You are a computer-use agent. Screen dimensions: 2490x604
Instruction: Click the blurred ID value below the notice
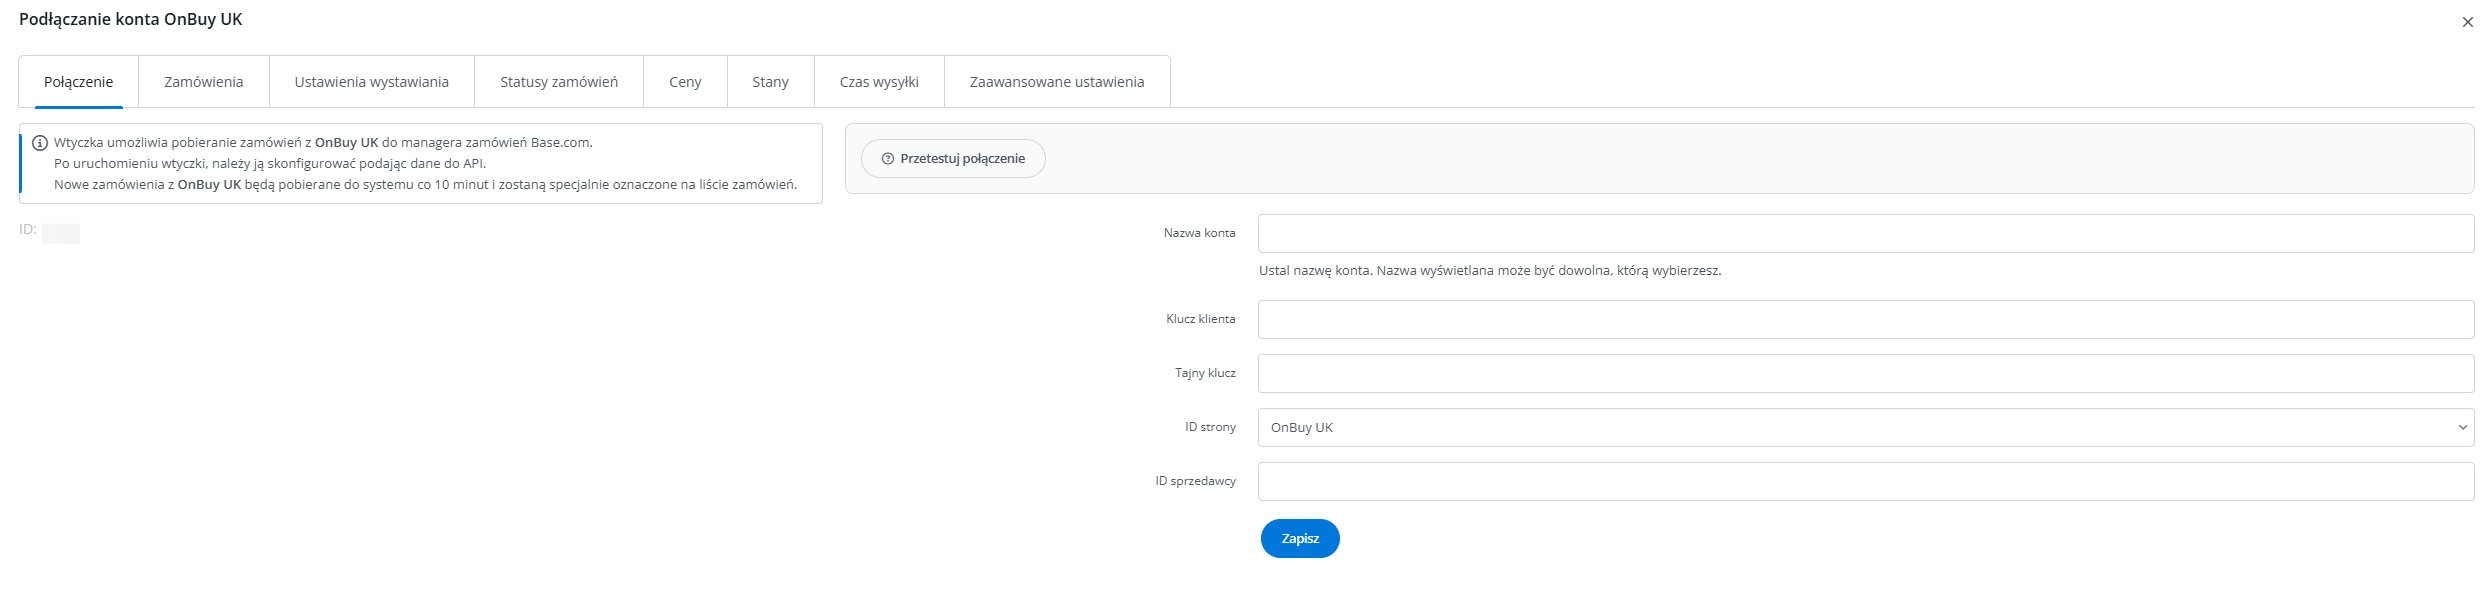tap(61, 234)
